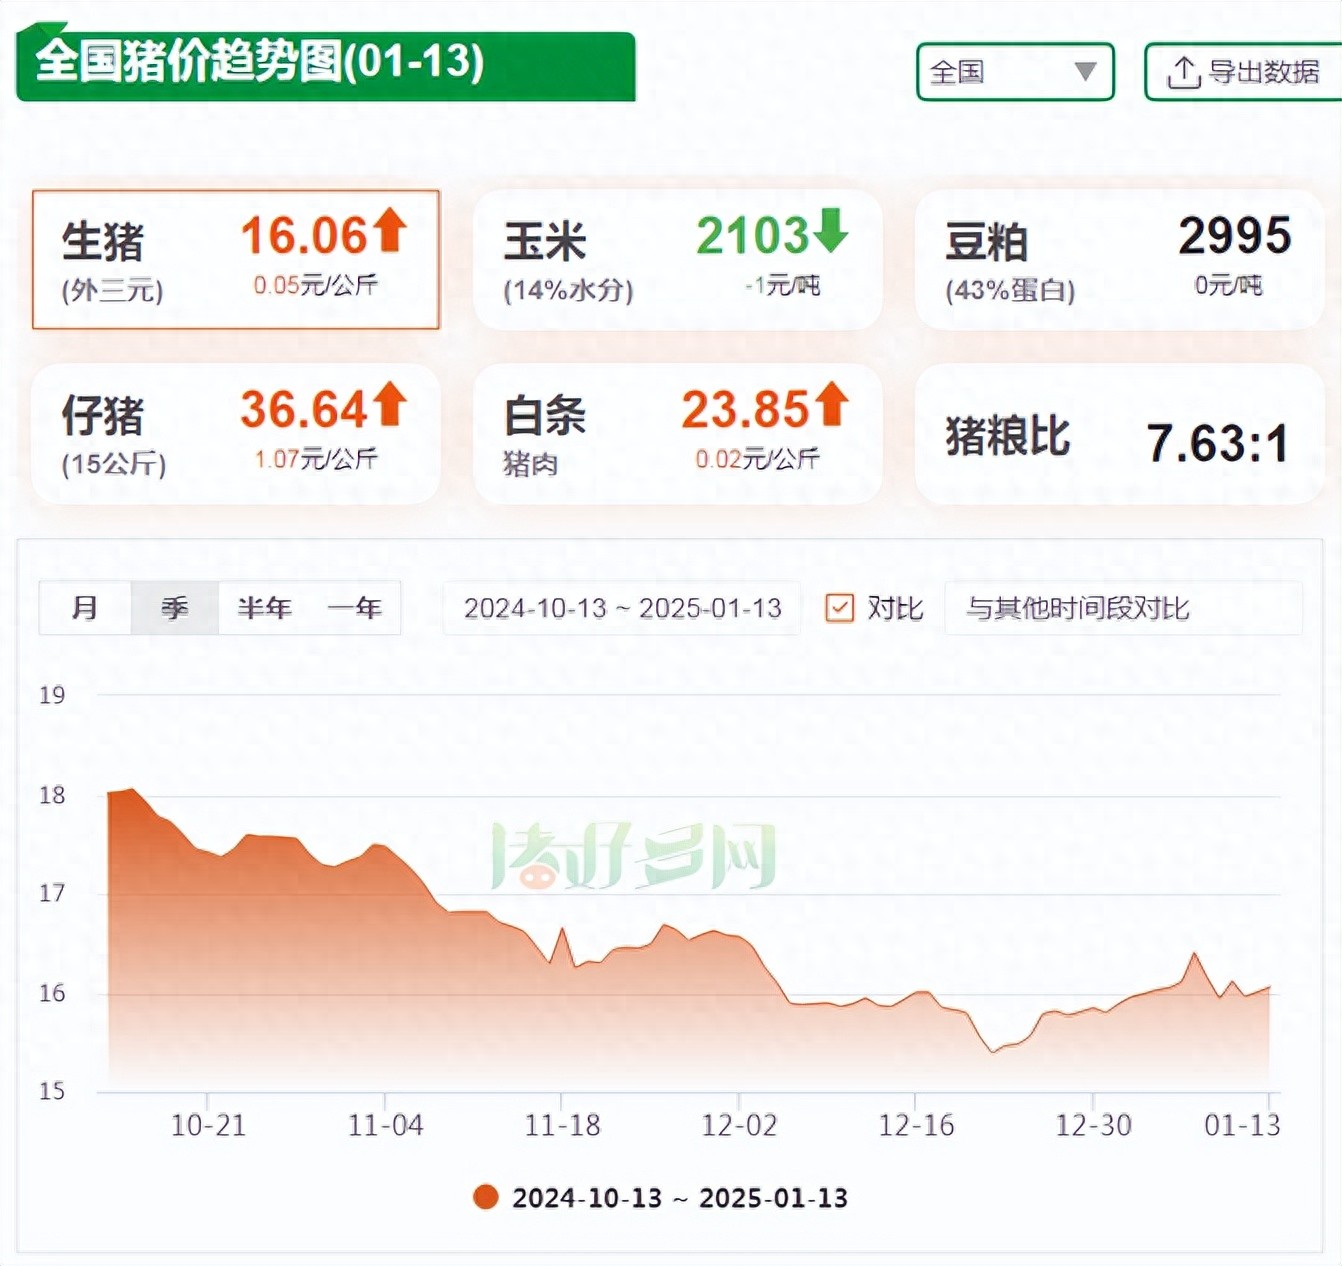The image size is (1342, 1266).
Task: Click the 7.63:1 ratio value
Action: tap(1217, 443)
